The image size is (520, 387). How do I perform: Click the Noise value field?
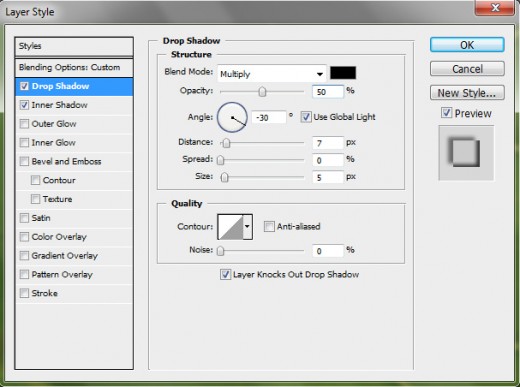click(328, 251)
